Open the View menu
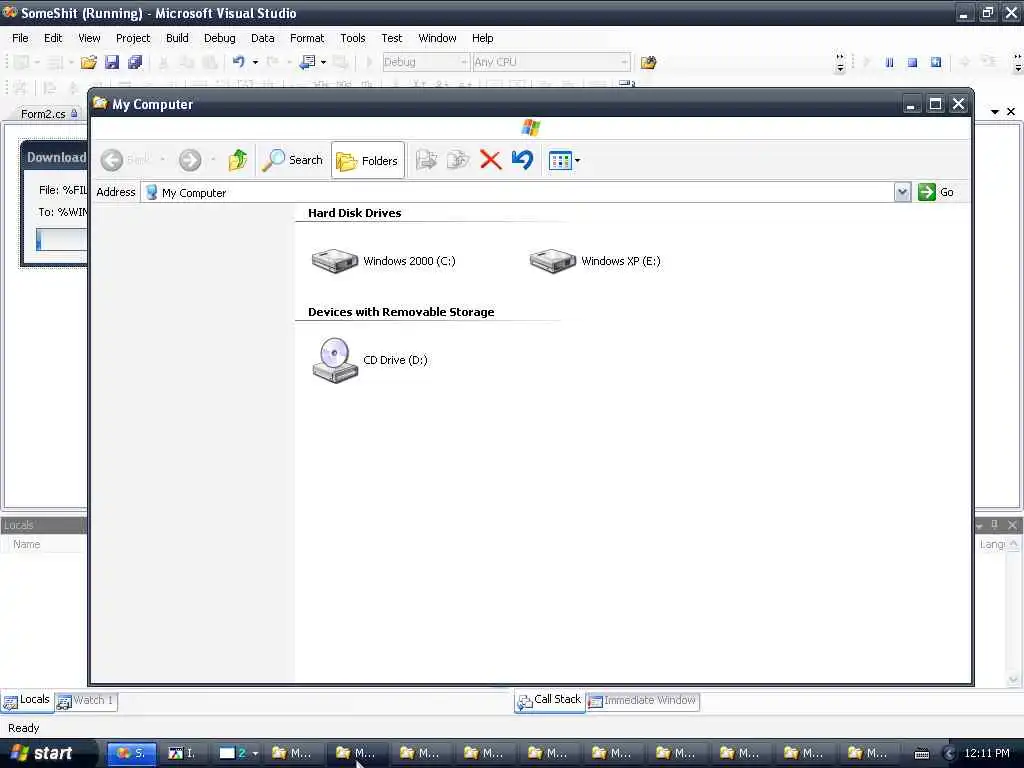This screenshot has height=768, width=1024. point(89,38)
